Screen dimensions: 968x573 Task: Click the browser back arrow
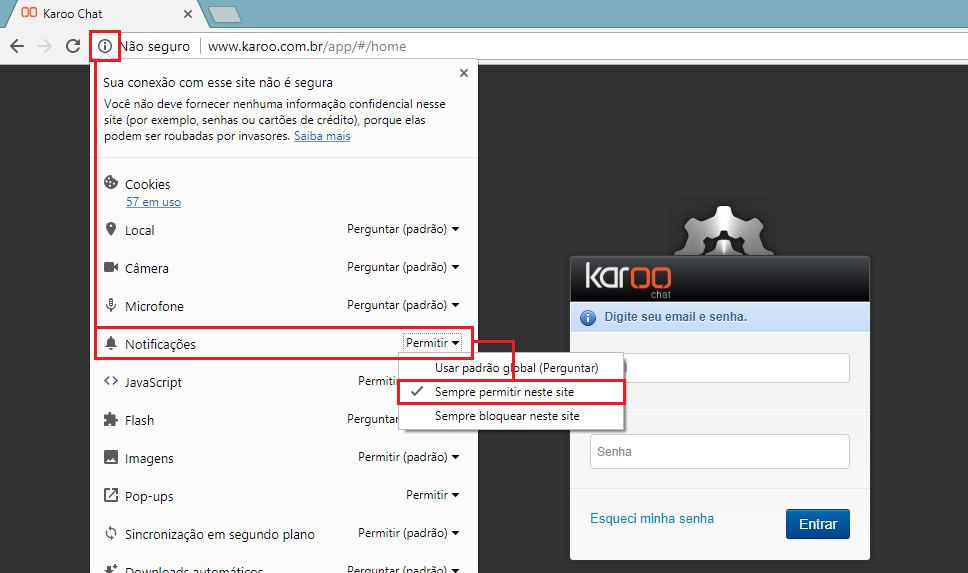[x=17, y=46]
